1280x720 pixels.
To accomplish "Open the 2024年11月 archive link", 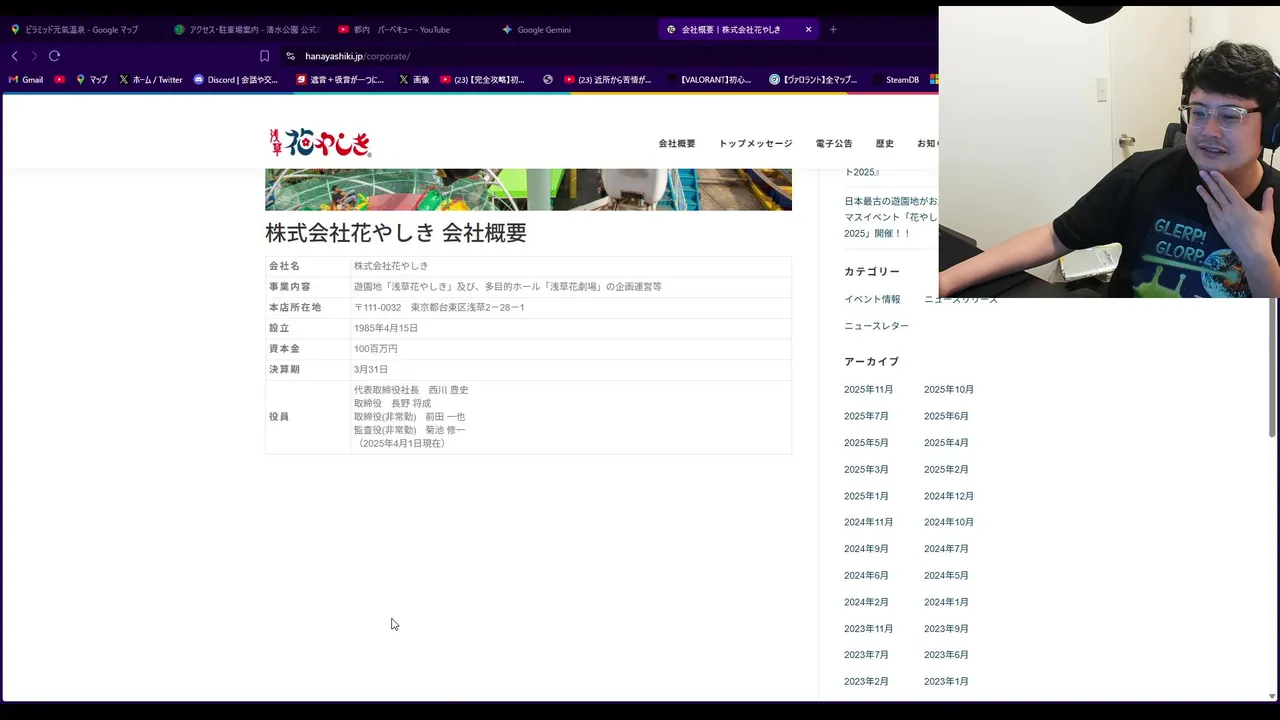I will pos(869,522).
